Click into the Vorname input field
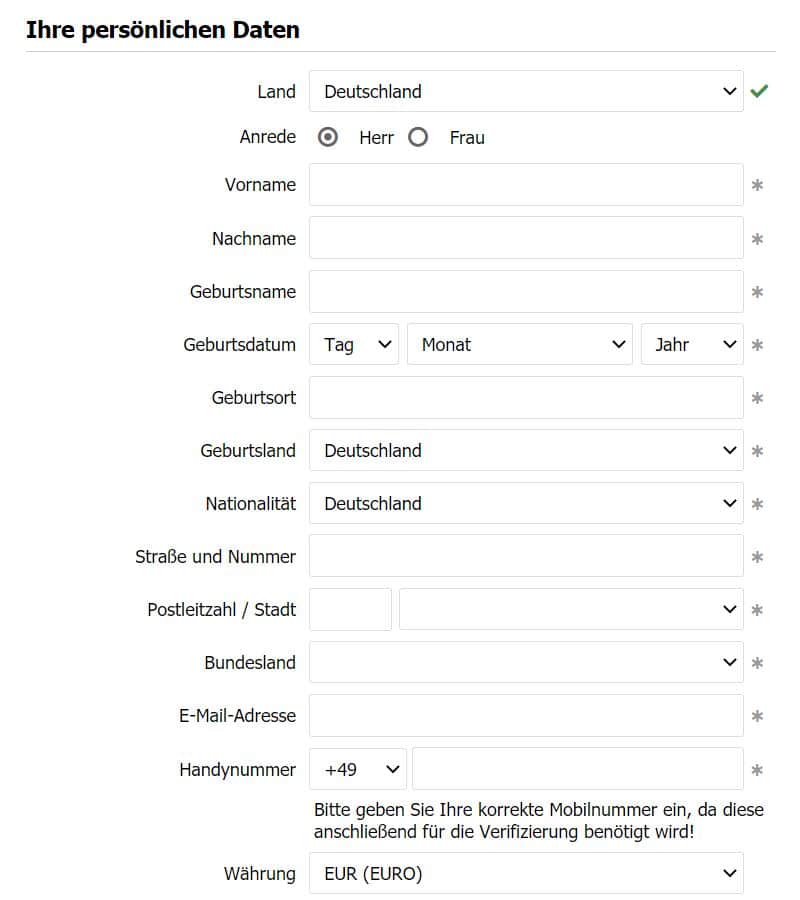Image resolution: width=800 pixels, height=900 pixels. point(525,184)
